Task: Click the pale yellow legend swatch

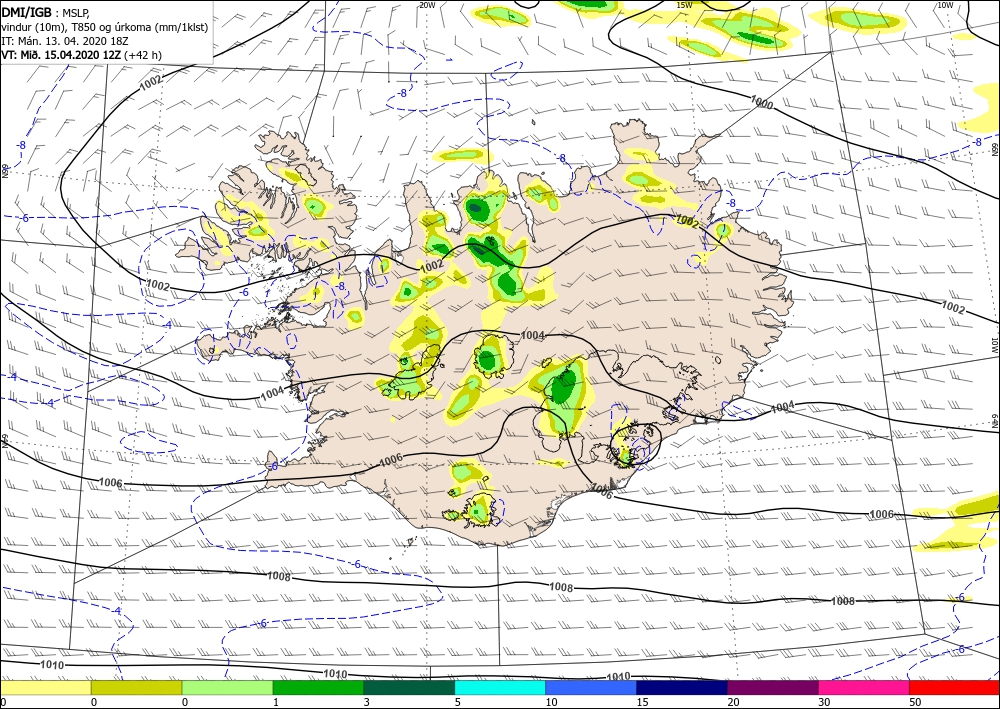Action: (45, 687)
